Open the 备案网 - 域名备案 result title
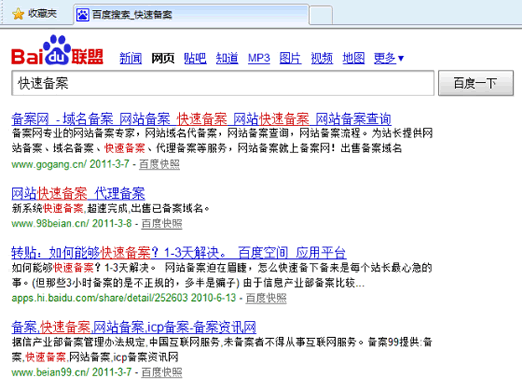522x392 pixels. pos(201,119)
